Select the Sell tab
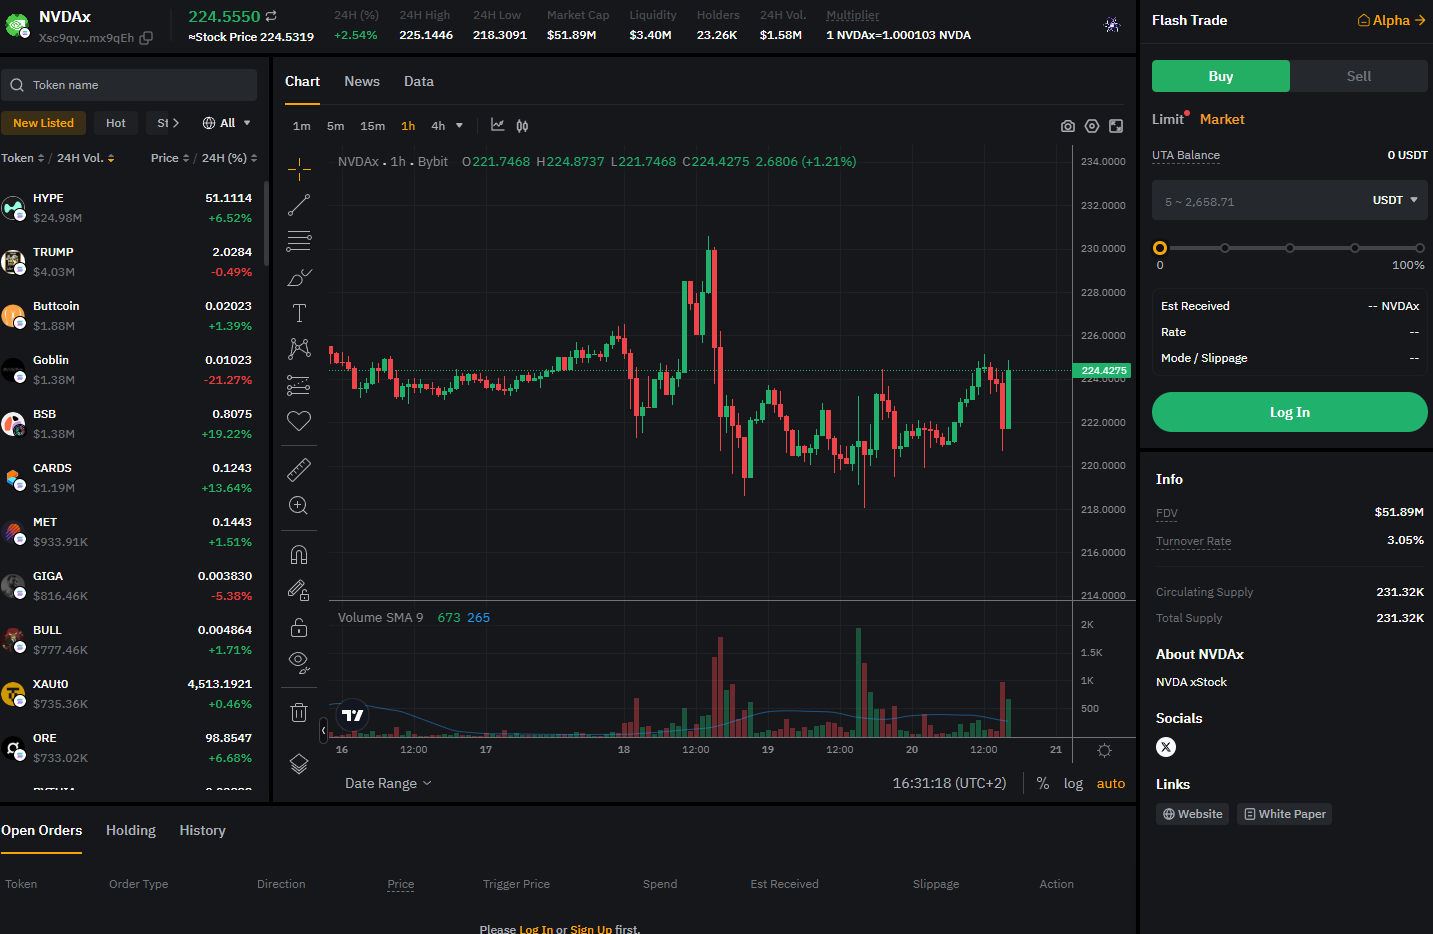 (x=1359, y=76)
